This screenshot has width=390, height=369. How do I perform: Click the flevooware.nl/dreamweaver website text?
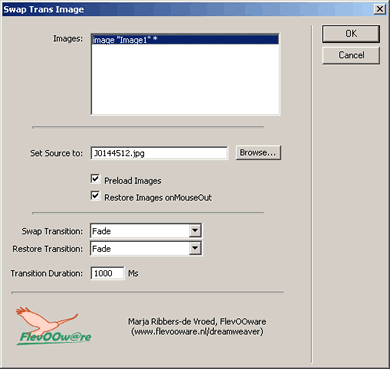(x=197, y=332)
